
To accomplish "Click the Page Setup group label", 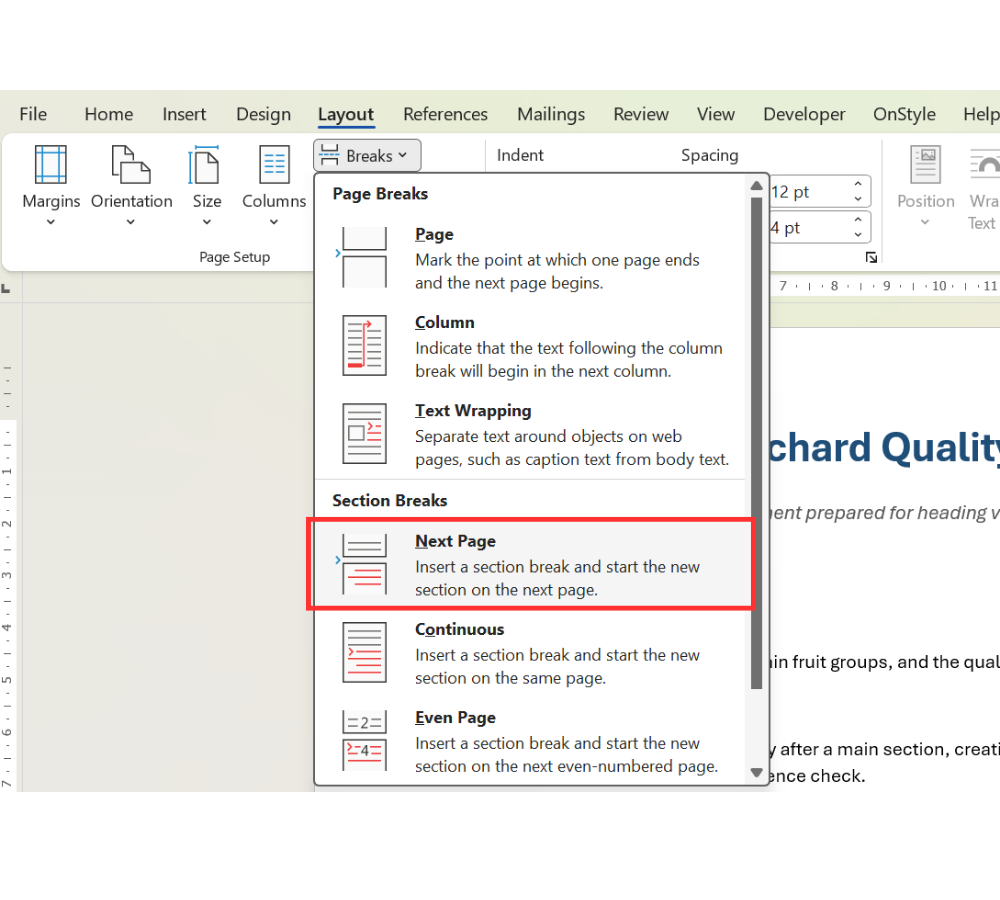I will pos(235,257).
